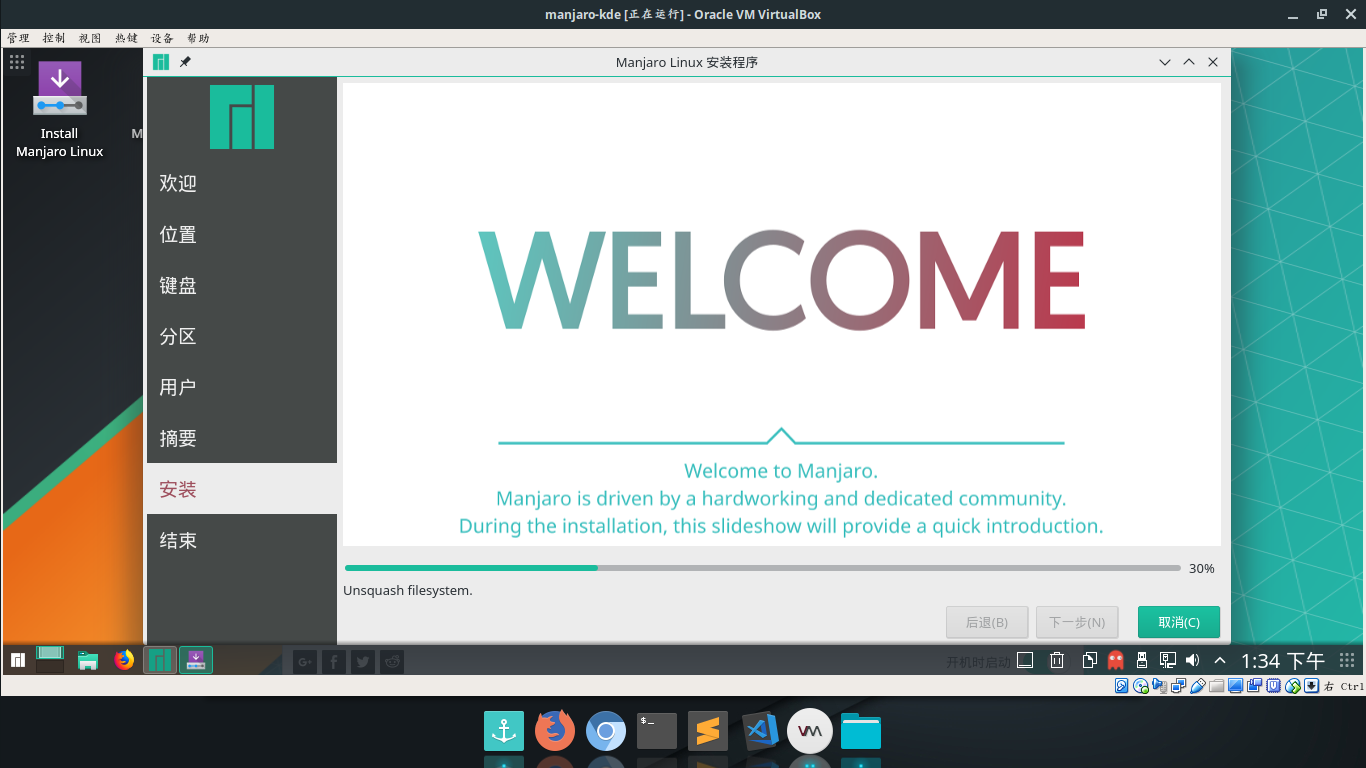Open the file manager from the guest taskbar
Screen dimensions: 1366x768
click(88, 660)
